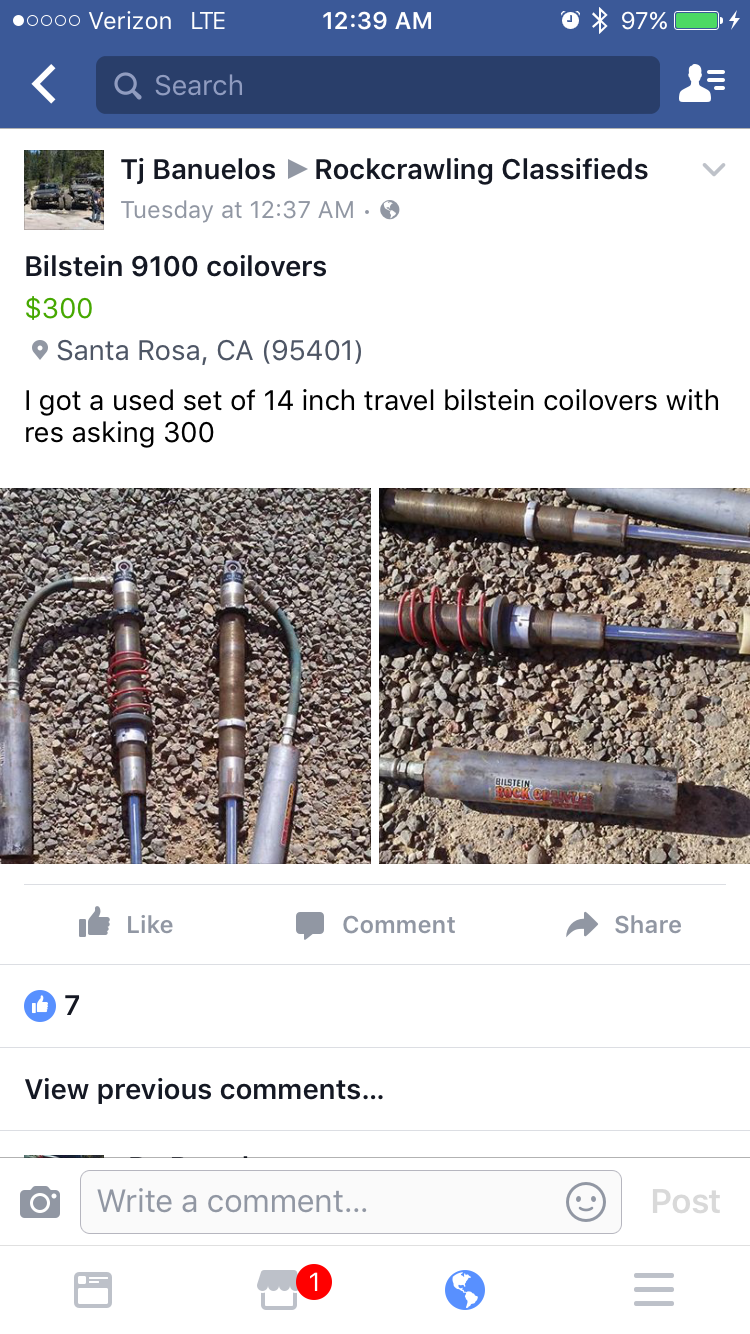Tap the public globe privacy icon
Screen dimensions: 750x1334
pos(390,210)
